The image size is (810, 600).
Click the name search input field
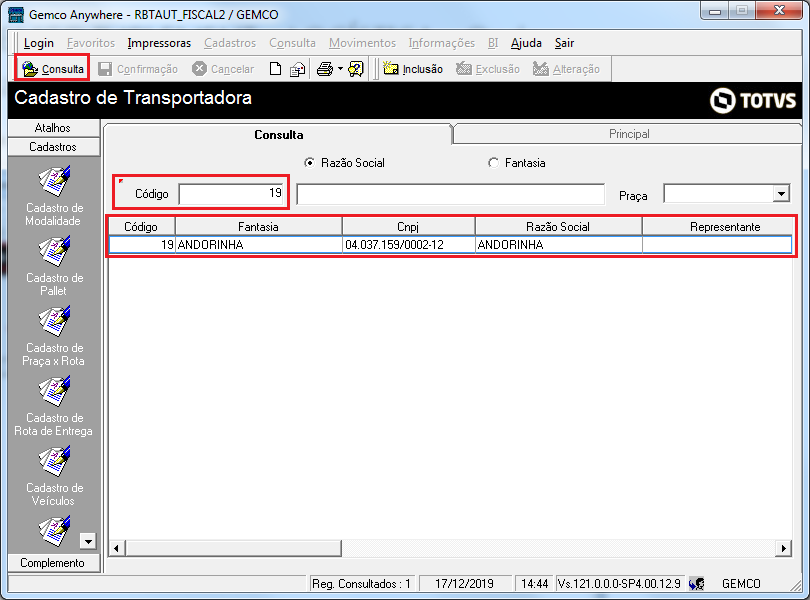coord(450,194)
